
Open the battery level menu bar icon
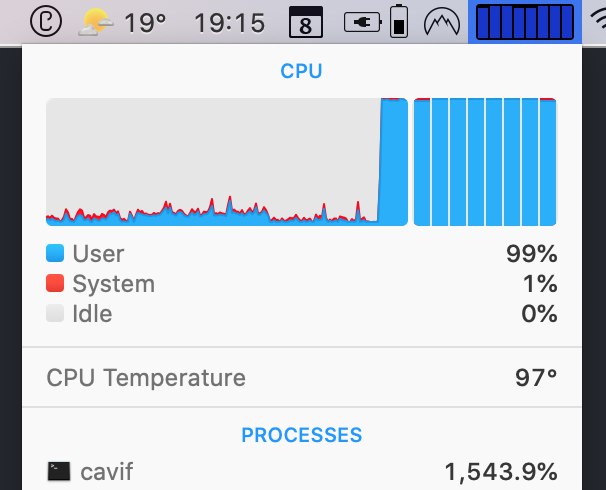[399, 22]
